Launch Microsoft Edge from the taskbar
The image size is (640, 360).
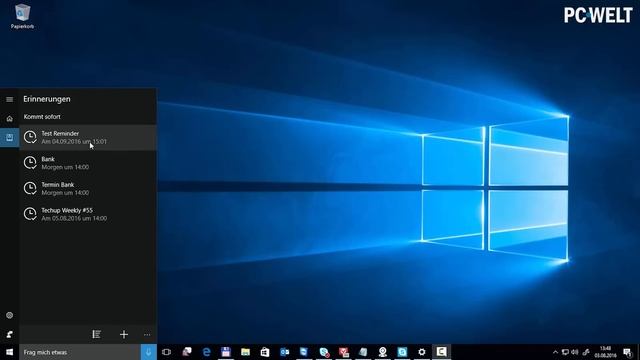[x=206, y=352]
